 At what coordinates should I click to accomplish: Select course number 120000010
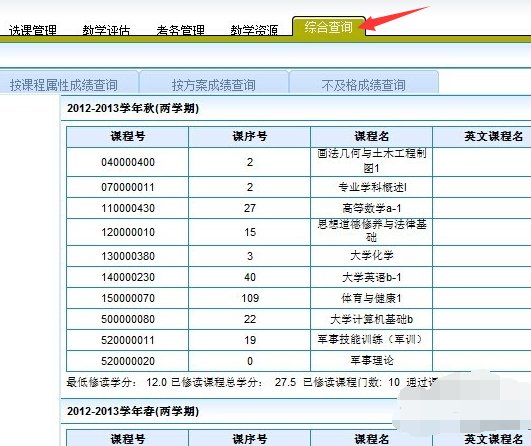point(128,232)
